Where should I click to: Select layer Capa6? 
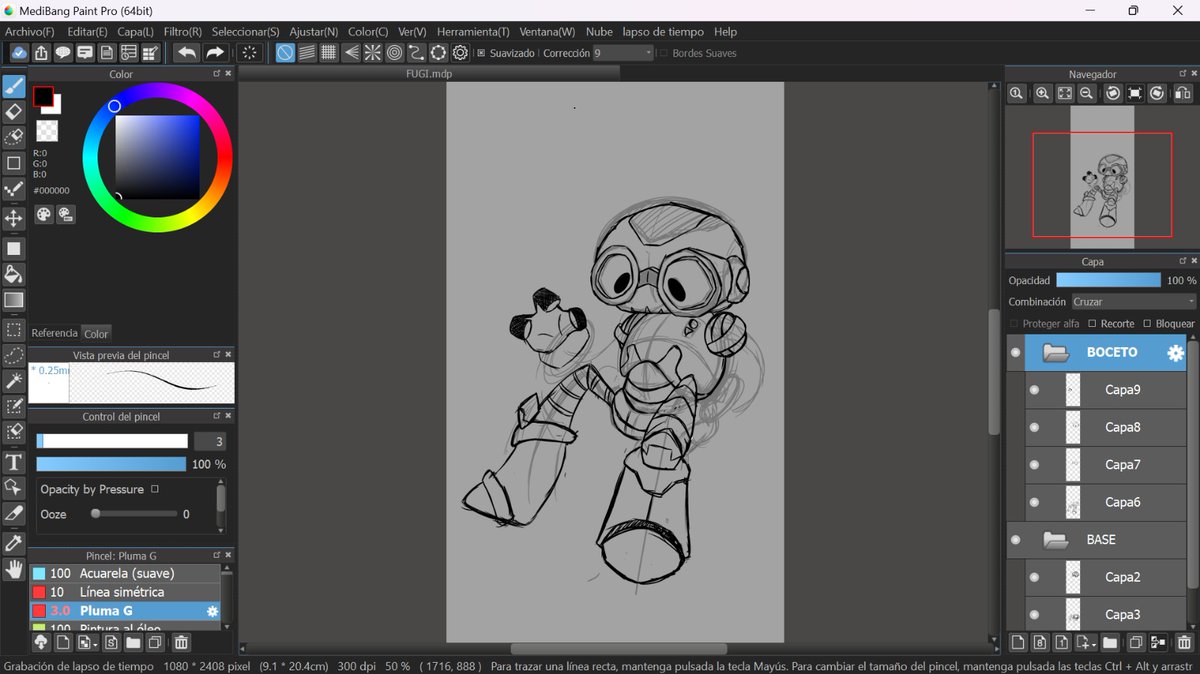tap(1106, 503)
